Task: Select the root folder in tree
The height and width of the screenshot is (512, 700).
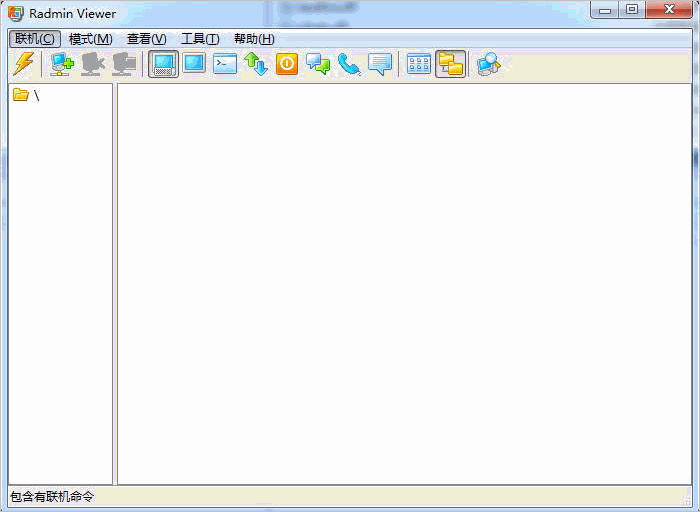Action: coord(26,95)
